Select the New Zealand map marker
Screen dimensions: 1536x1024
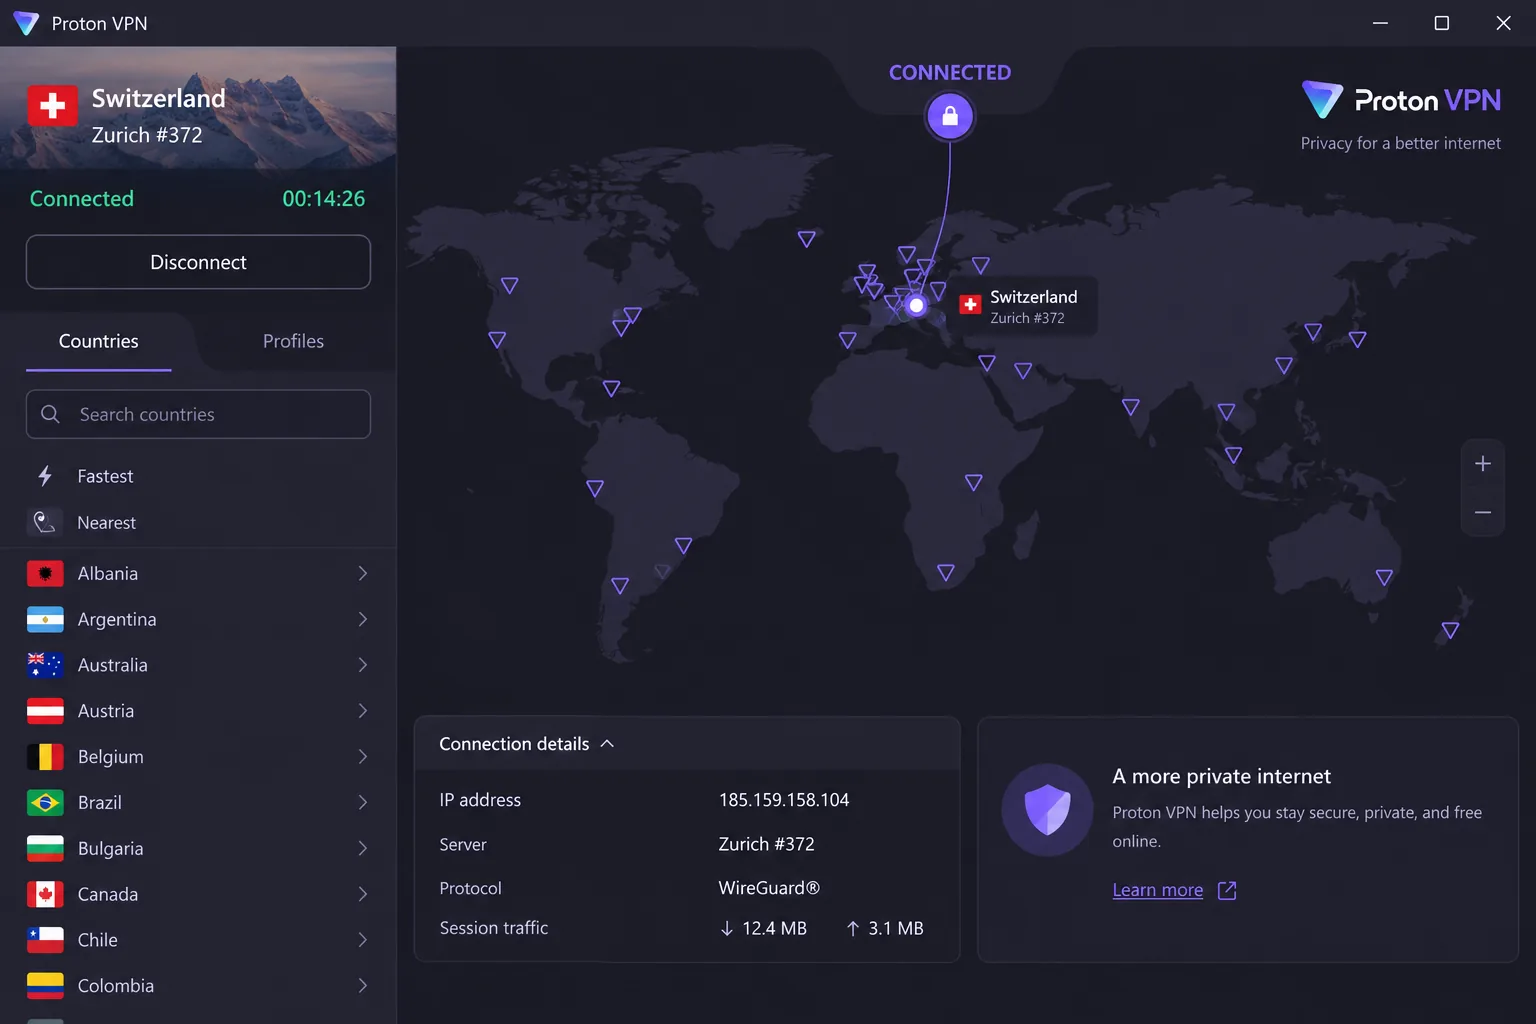[x=1450, y=630]
